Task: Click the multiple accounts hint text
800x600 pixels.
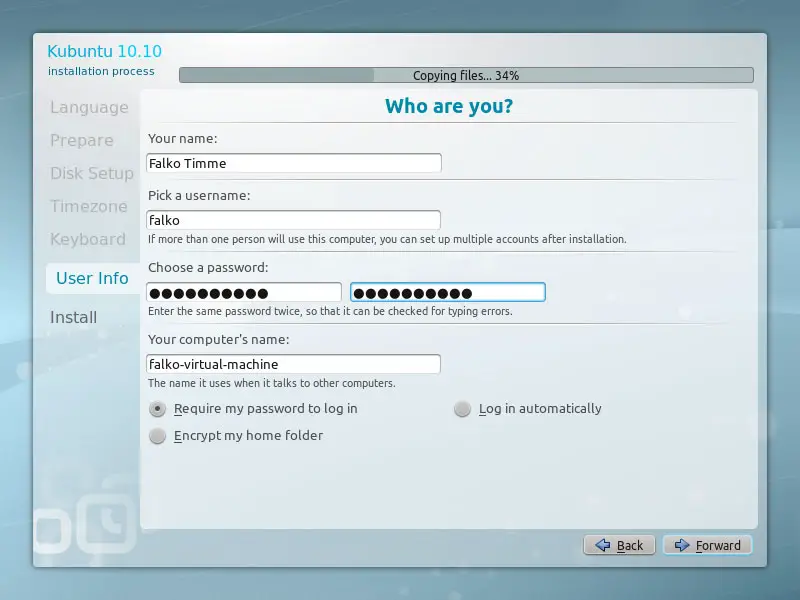Action: coord(387,239)
